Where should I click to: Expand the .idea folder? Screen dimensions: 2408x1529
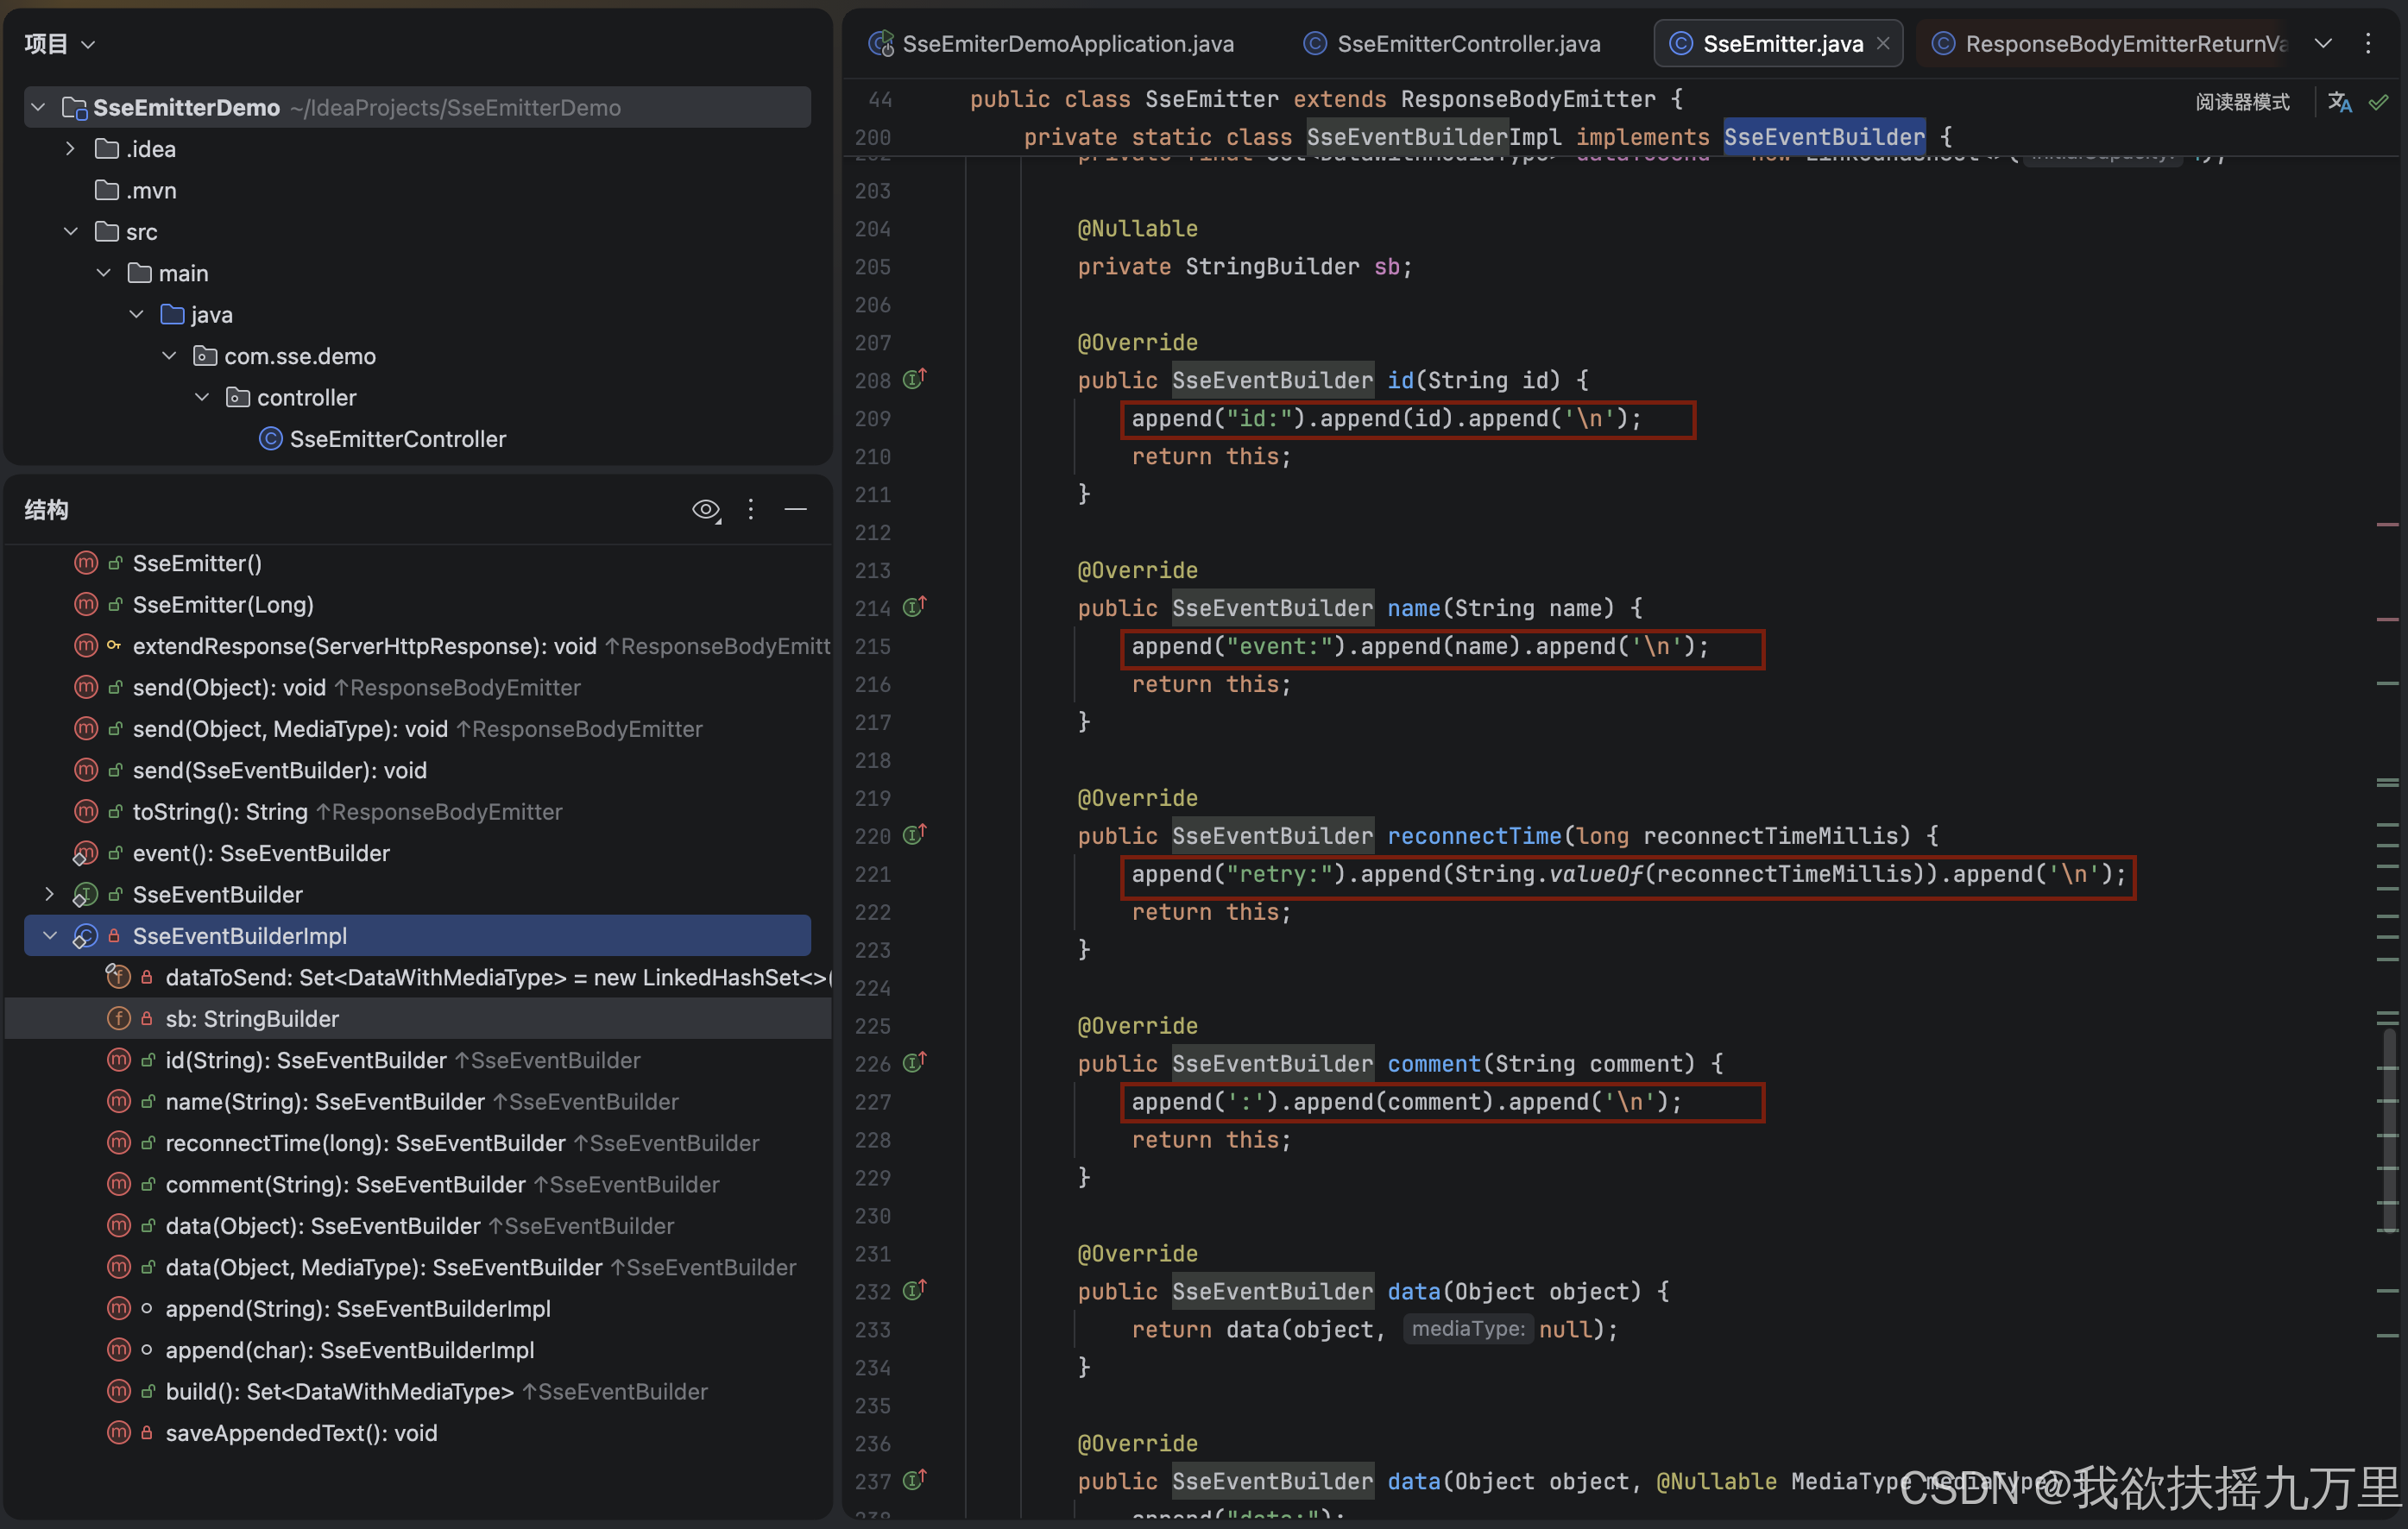point(70,149)
